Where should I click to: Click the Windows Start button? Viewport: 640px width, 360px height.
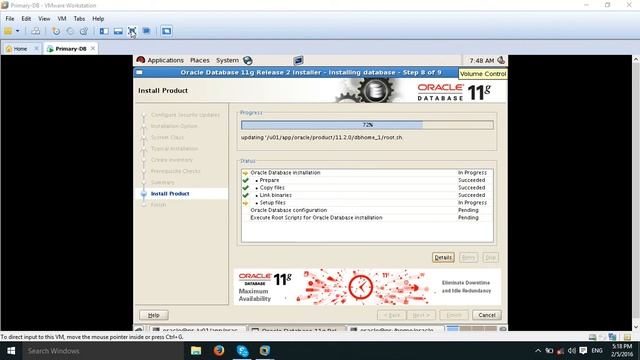(x=11, y=351)
